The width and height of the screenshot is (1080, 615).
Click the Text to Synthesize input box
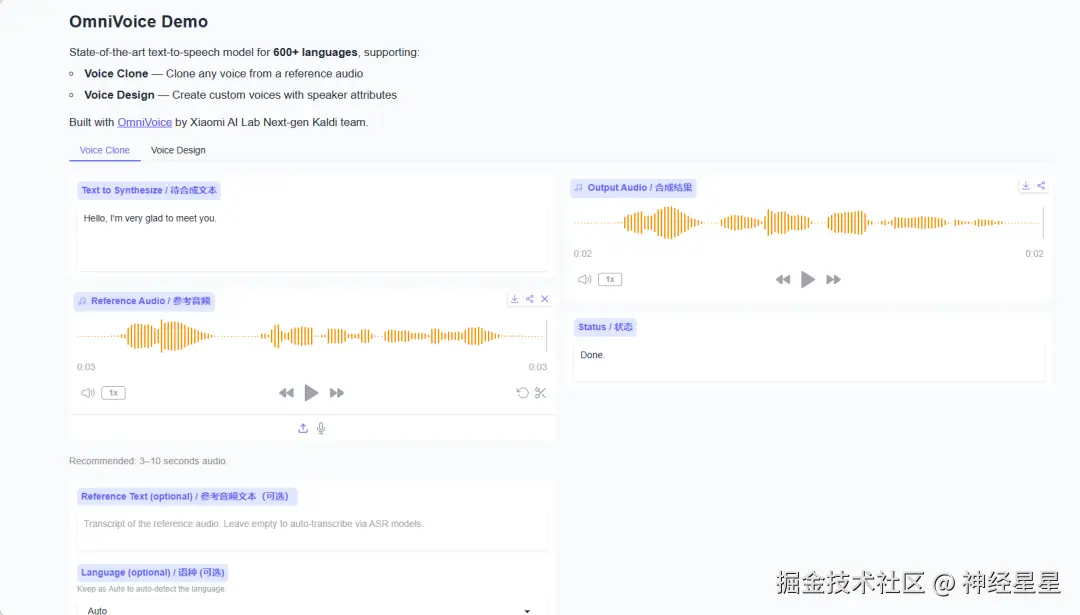(x=313, y=237)
